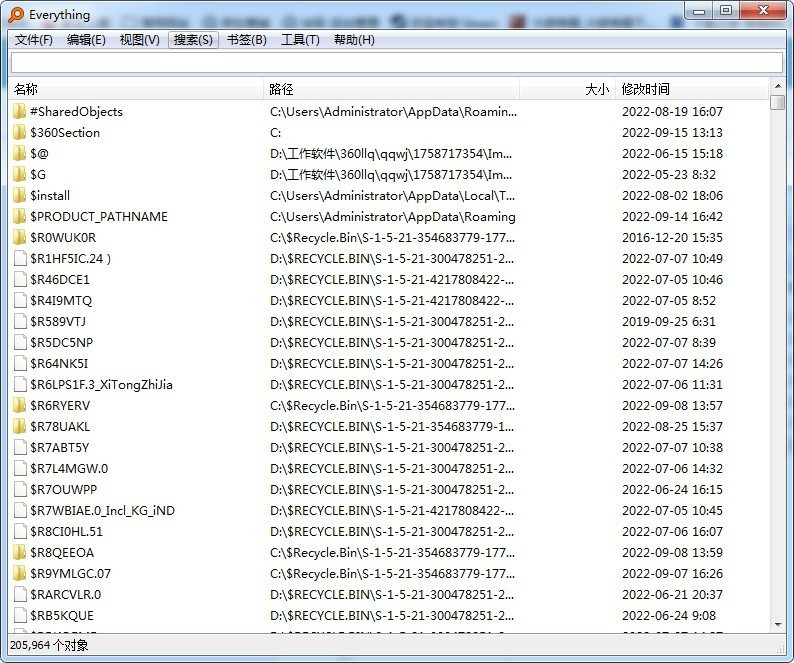Select the $R6LPS1F.3_XiTongZhiJia name text
794x663 pixels.
pyautogui.click(x=101, y=385)
